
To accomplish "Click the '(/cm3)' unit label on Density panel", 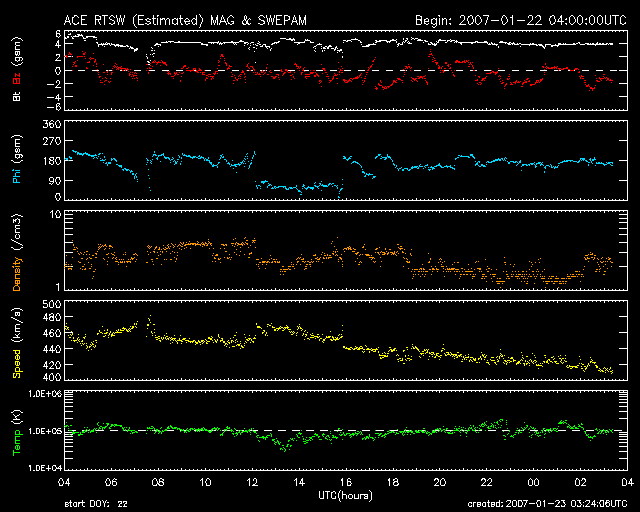I will coord(18,233).
